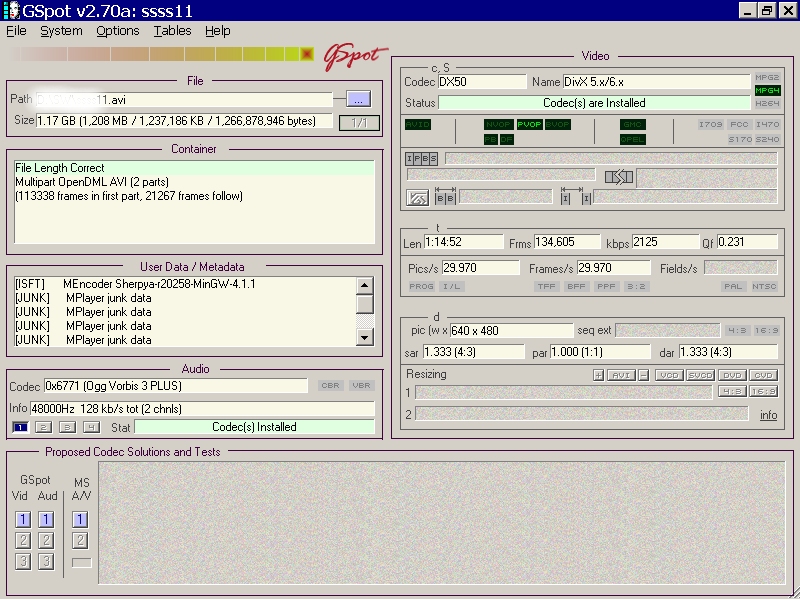Screen dimensions: 800x600
Task: Click the PAL indicator
Action: click(733, 287)
